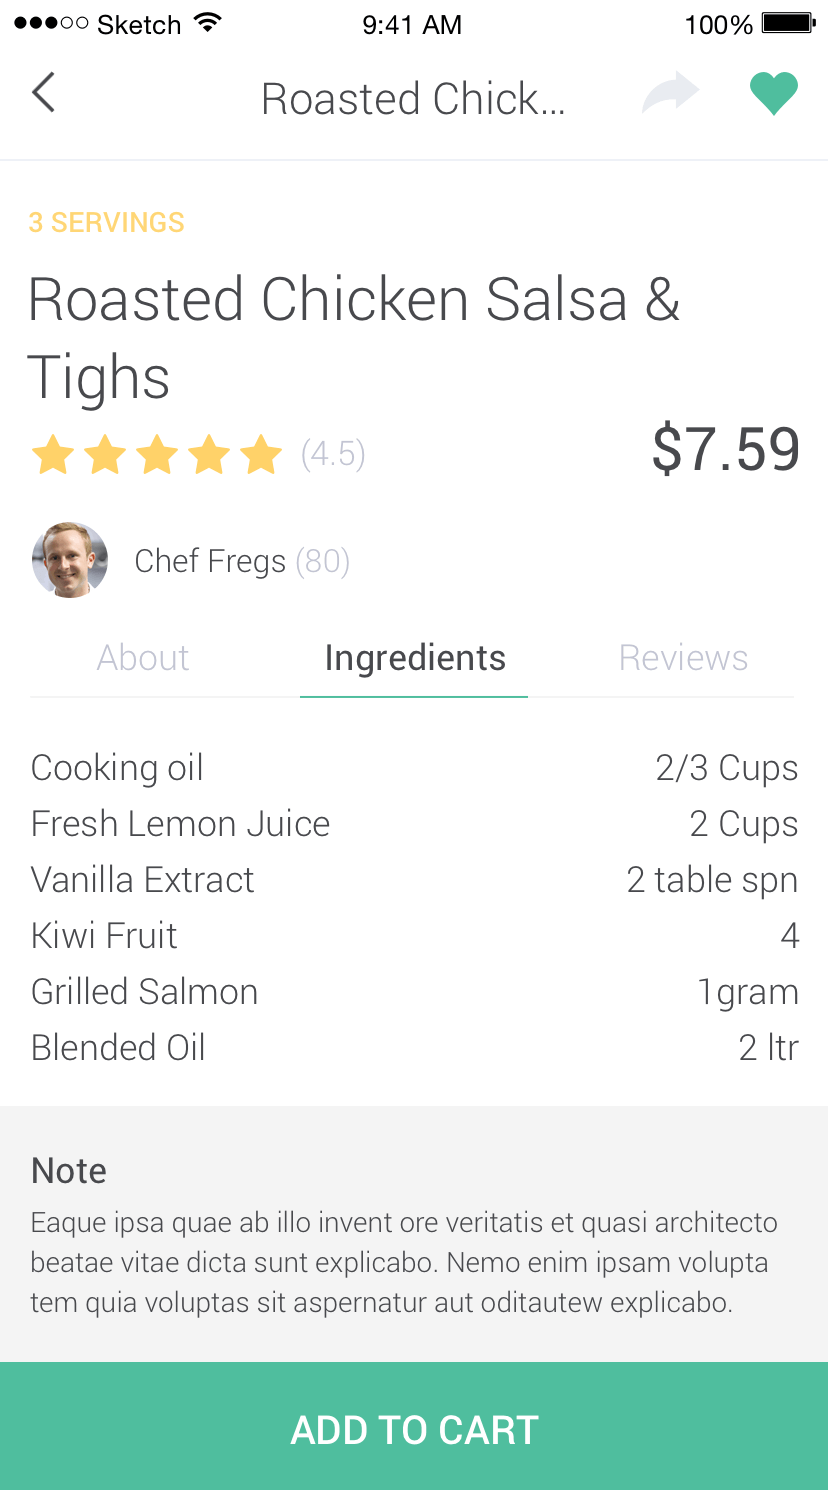Click the third rating star
The image size is (828, 1490).
(x=157, y=455)
